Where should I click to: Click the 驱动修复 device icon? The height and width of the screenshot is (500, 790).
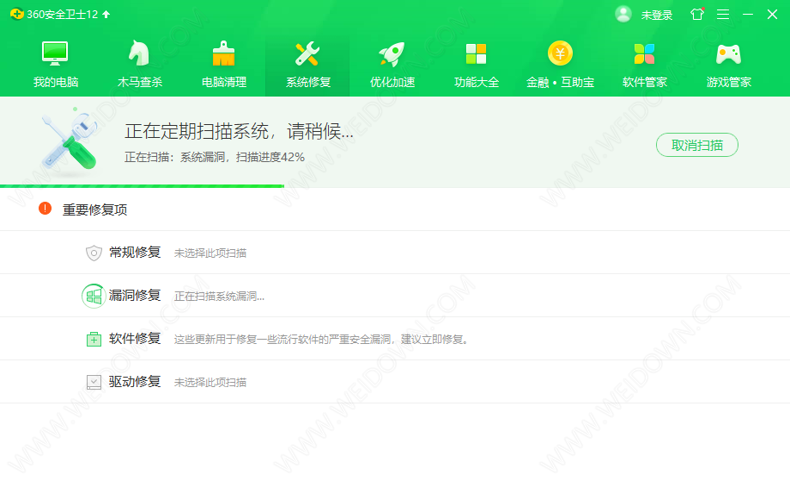click(x=94, y=382)
